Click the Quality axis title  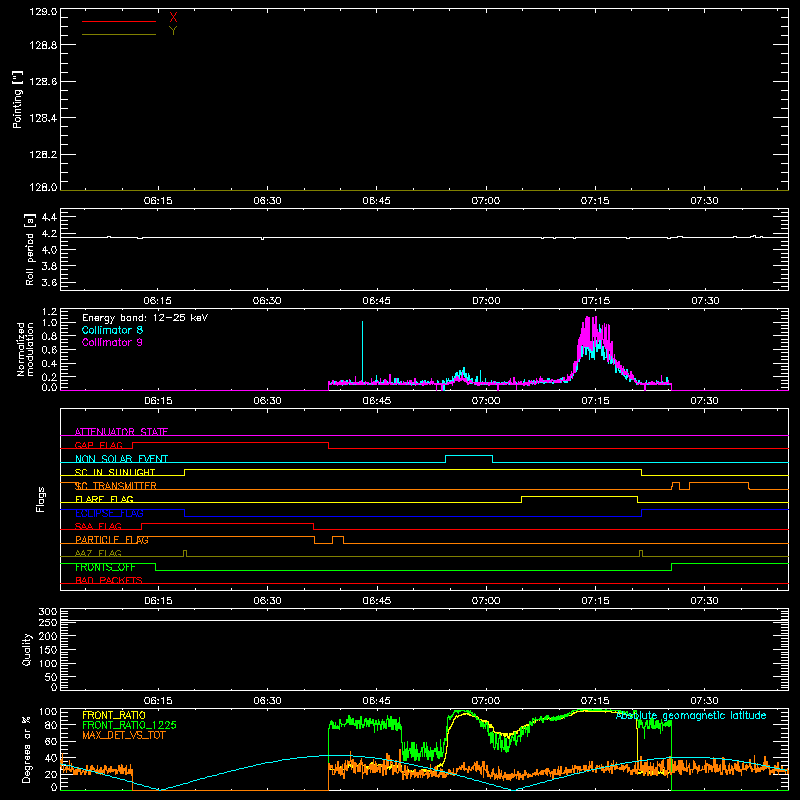27,649
